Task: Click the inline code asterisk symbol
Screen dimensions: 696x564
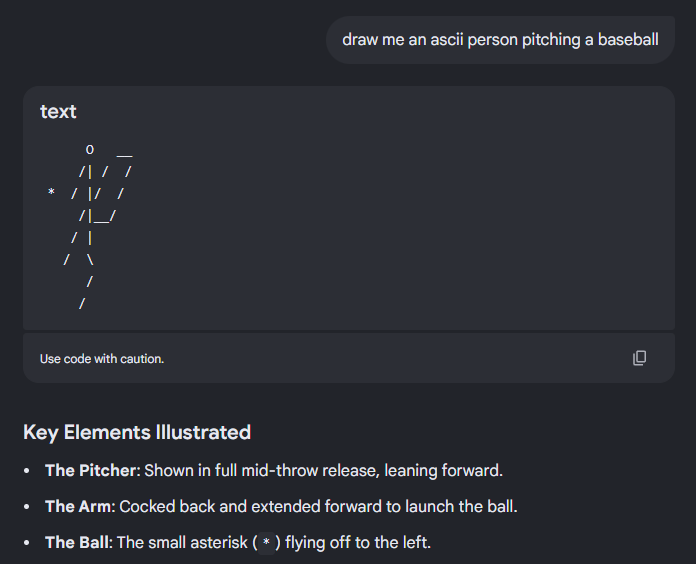Action: (266, 543)
